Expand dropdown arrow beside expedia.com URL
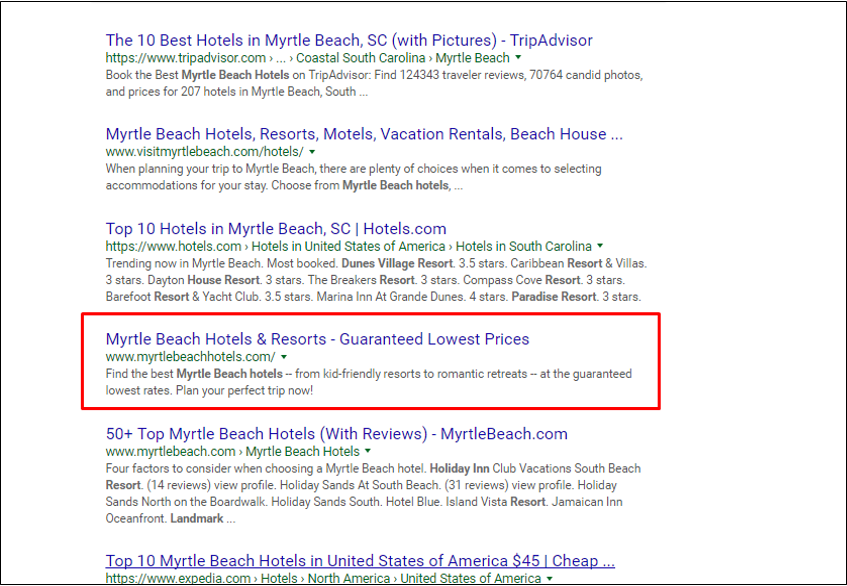Screen dimensions: 847x586 549,578
